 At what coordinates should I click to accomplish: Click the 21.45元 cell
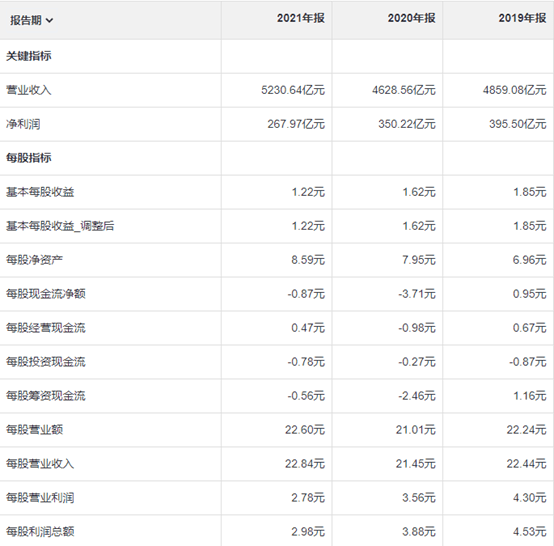(416, 463)
